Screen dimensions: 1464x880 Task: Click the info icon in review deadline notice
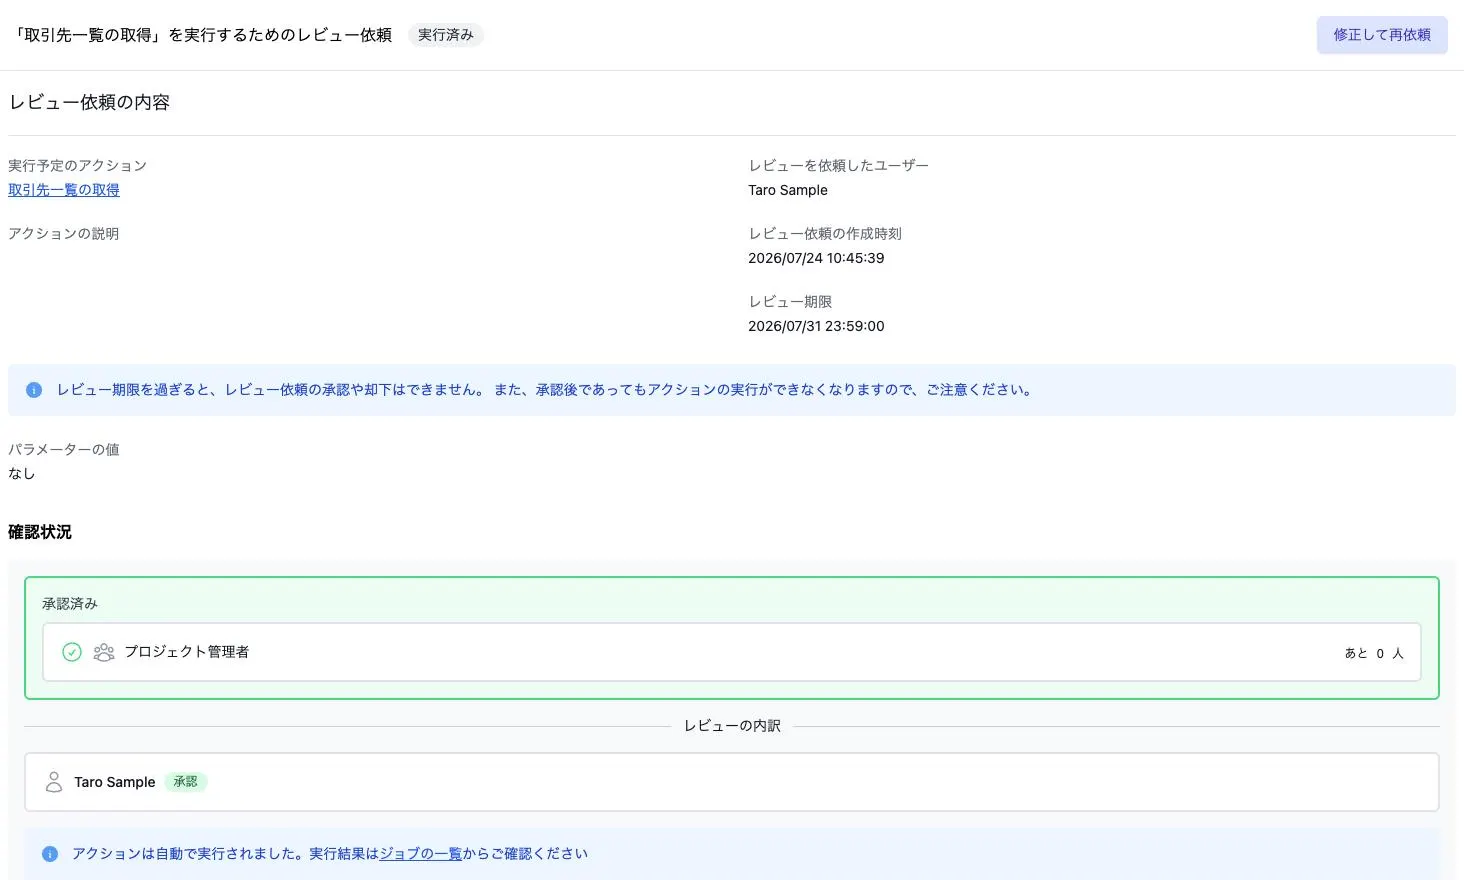point(34,390)
